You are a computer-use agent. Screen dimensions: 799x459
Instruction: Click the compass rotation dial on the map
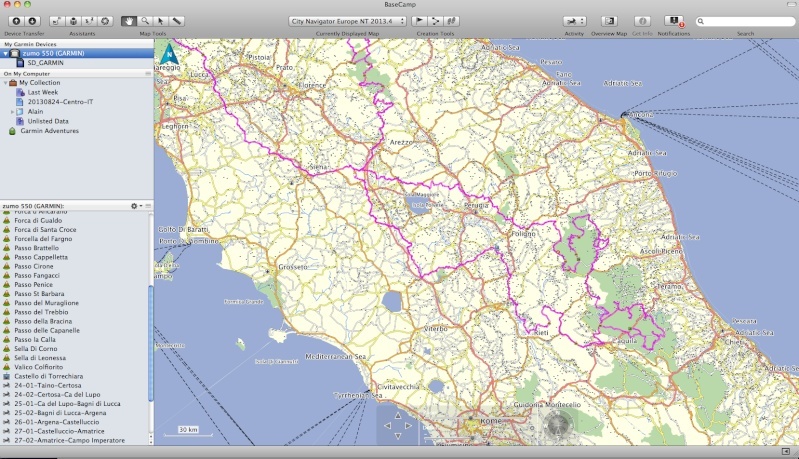[x=556, y=425]
